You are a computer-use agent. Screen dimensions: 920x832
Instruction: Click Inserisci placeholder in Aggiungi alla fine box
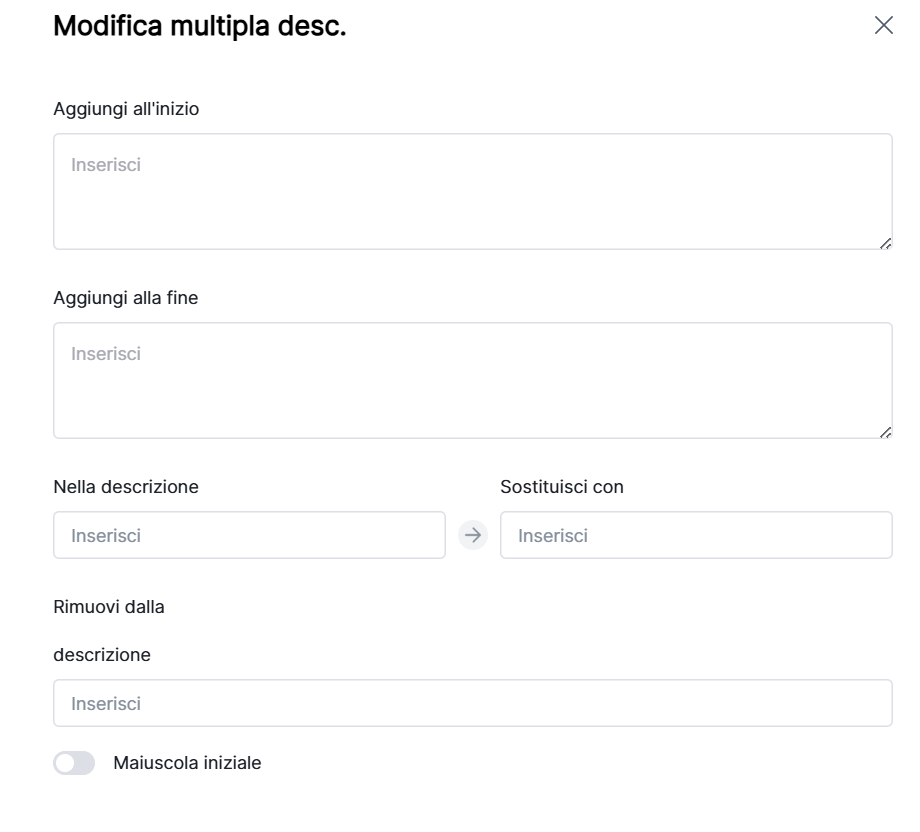(106, 353)
